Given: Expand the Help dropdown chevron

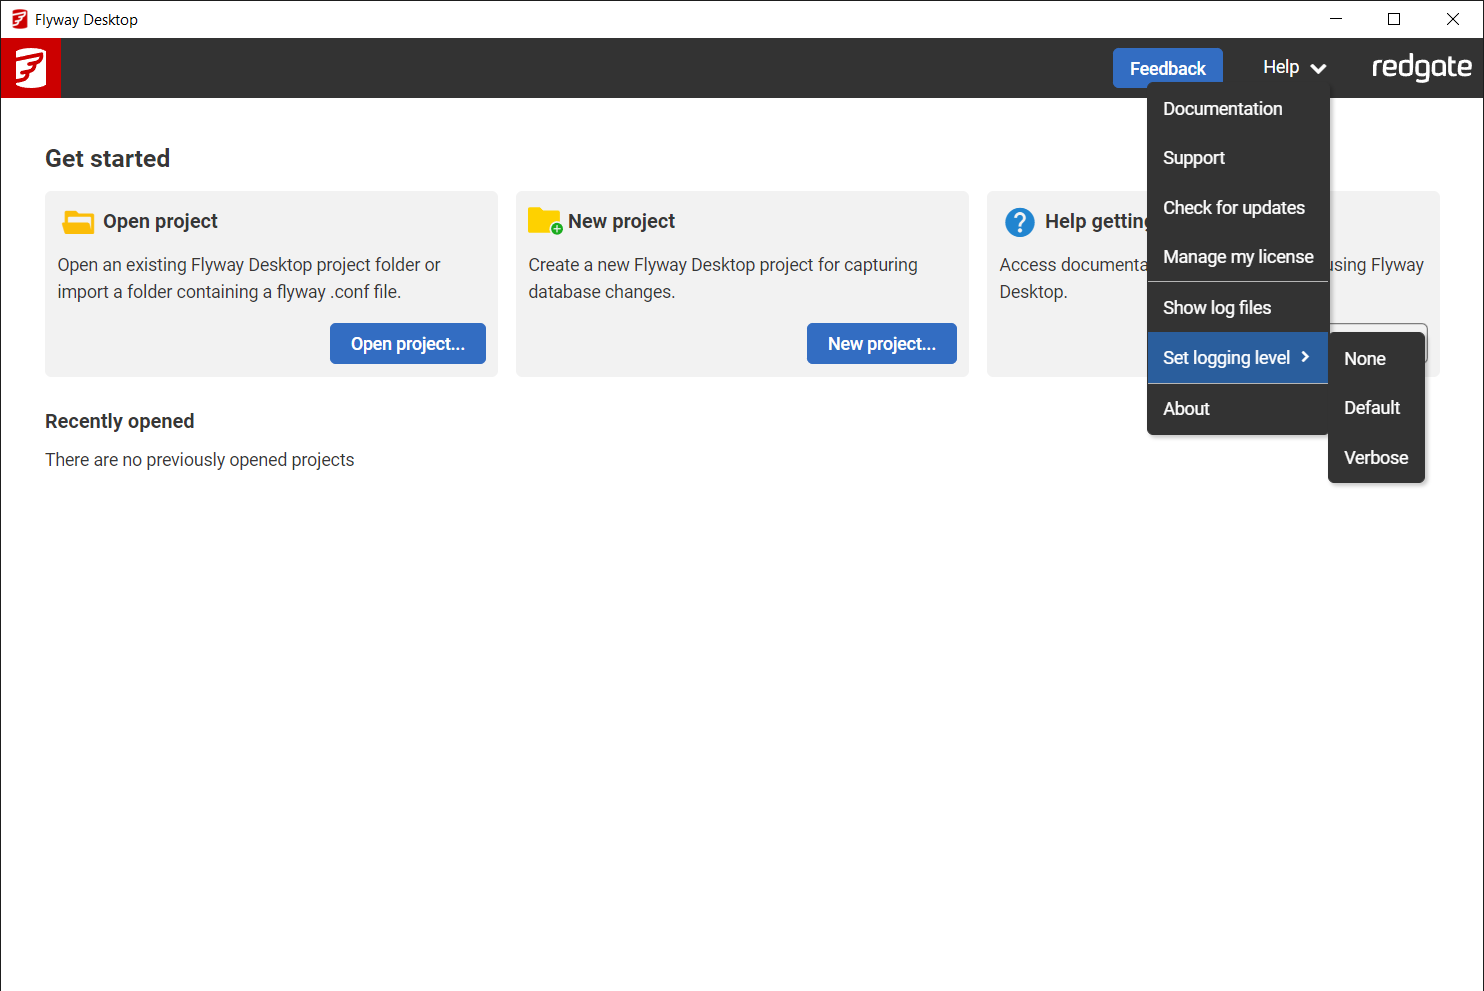Looking at the screenshot, I should [x=1318, y=67].
